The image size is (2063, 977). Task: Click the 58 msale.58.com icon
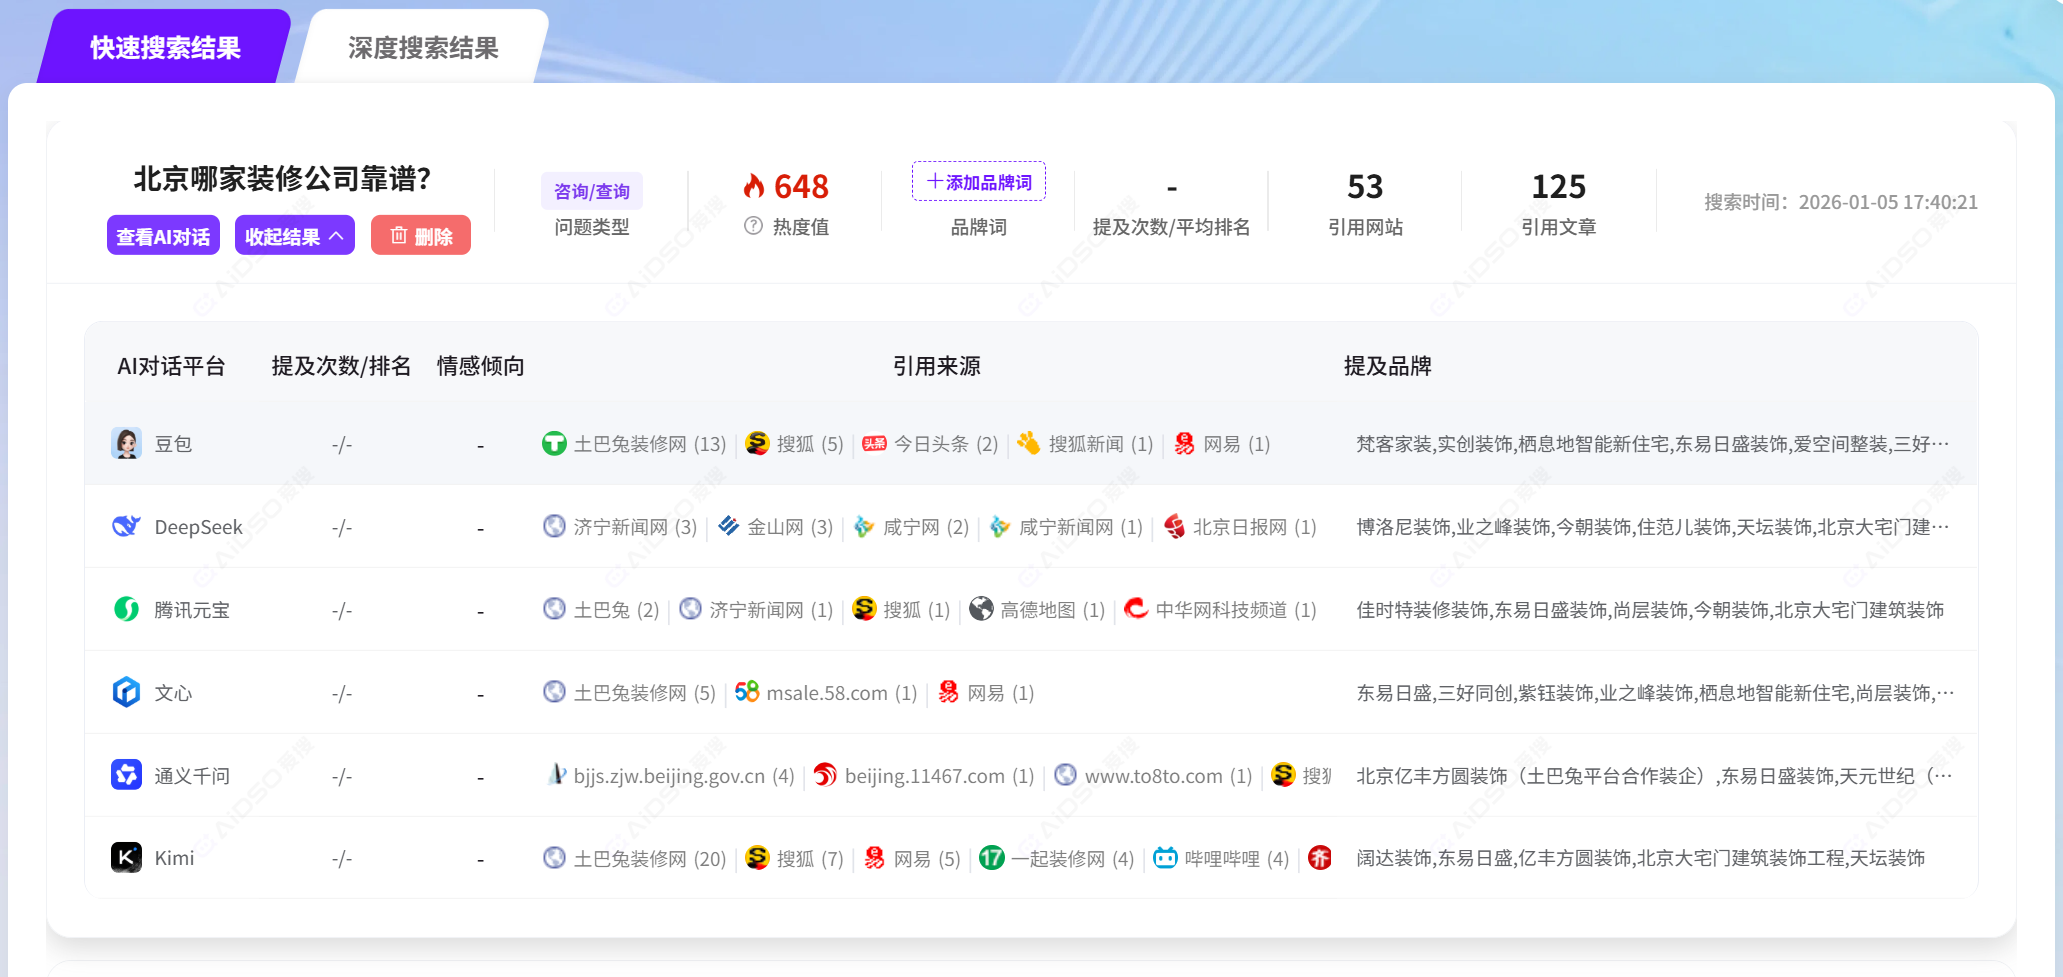[747, 692]
